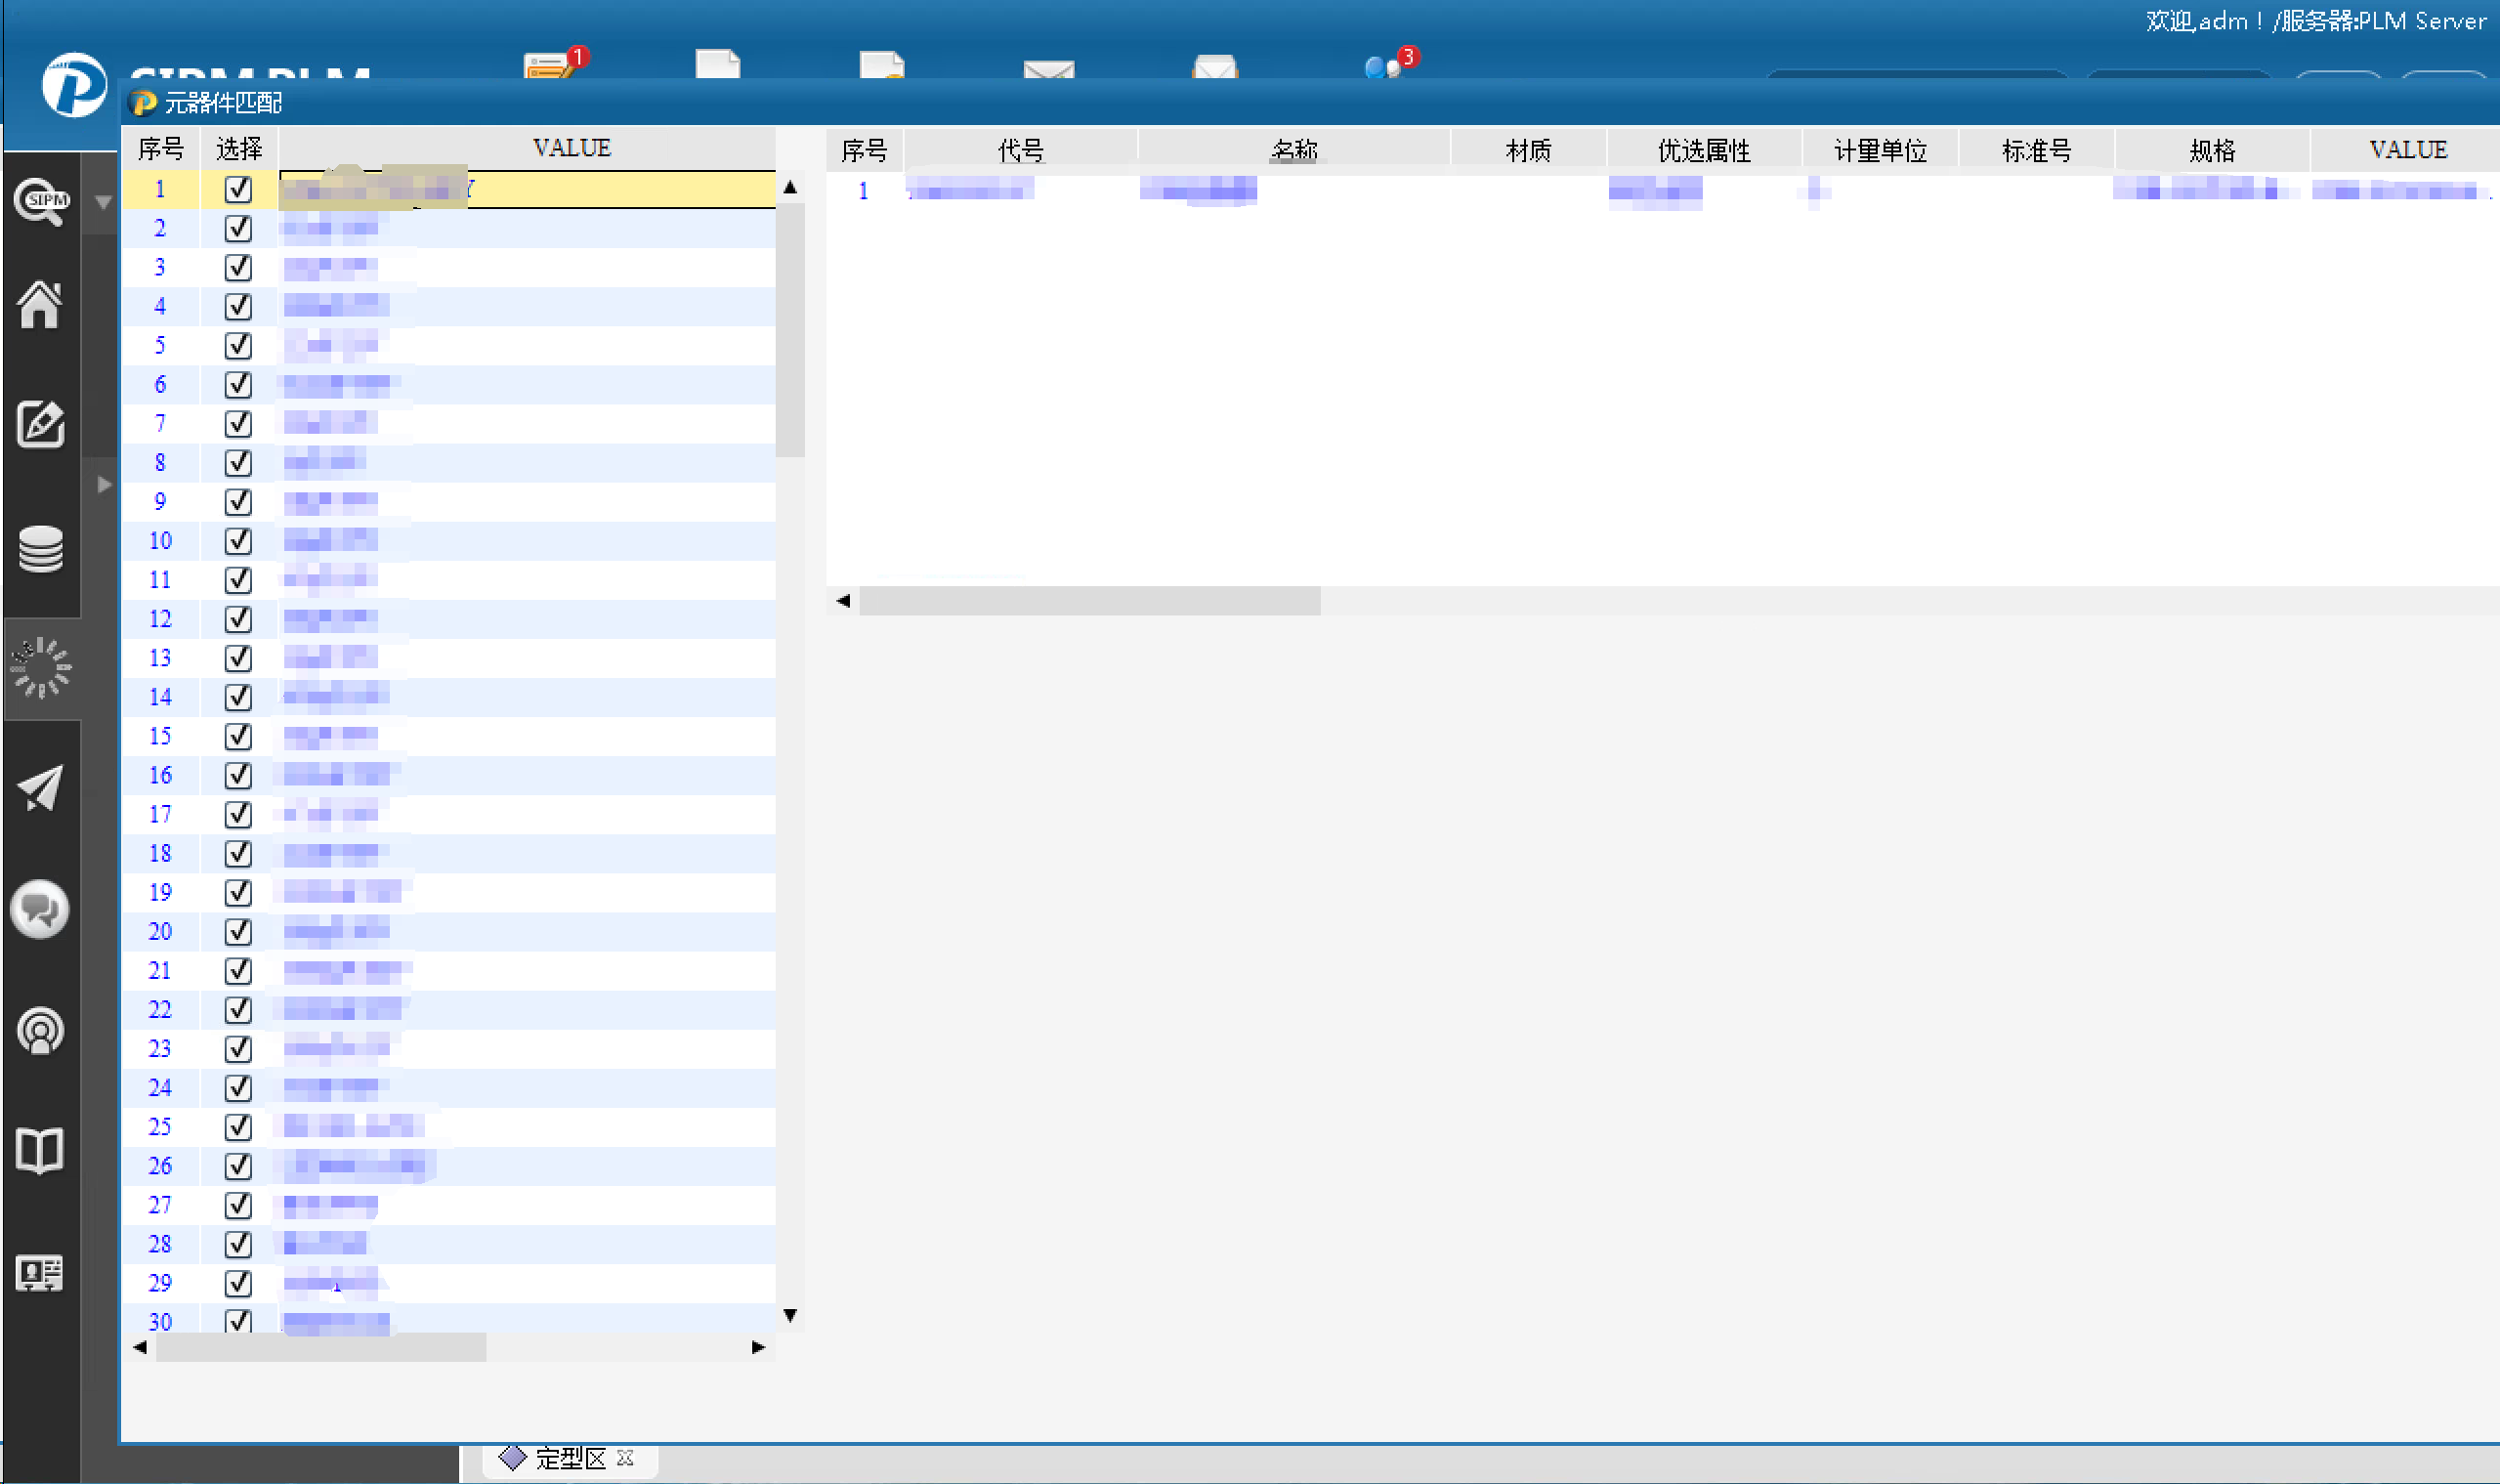Click the 名称 column header

(x=1294, y=151)
